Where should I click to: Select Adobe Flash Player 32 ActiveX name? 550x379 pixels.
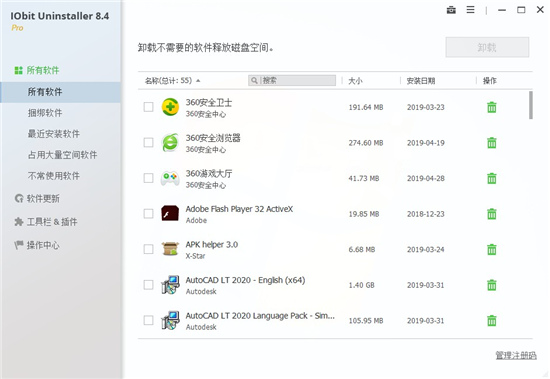[239, 209]
